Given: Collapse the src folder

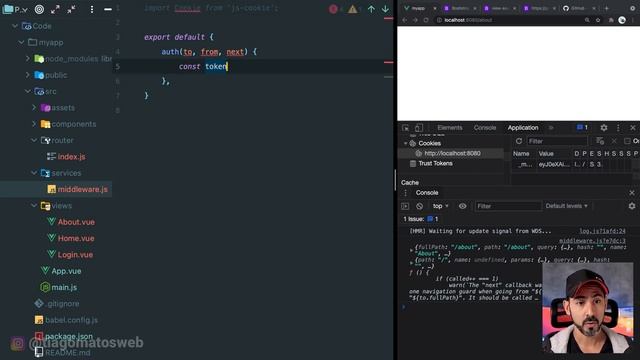Looking at the screenshot, I should click(28, 91).
